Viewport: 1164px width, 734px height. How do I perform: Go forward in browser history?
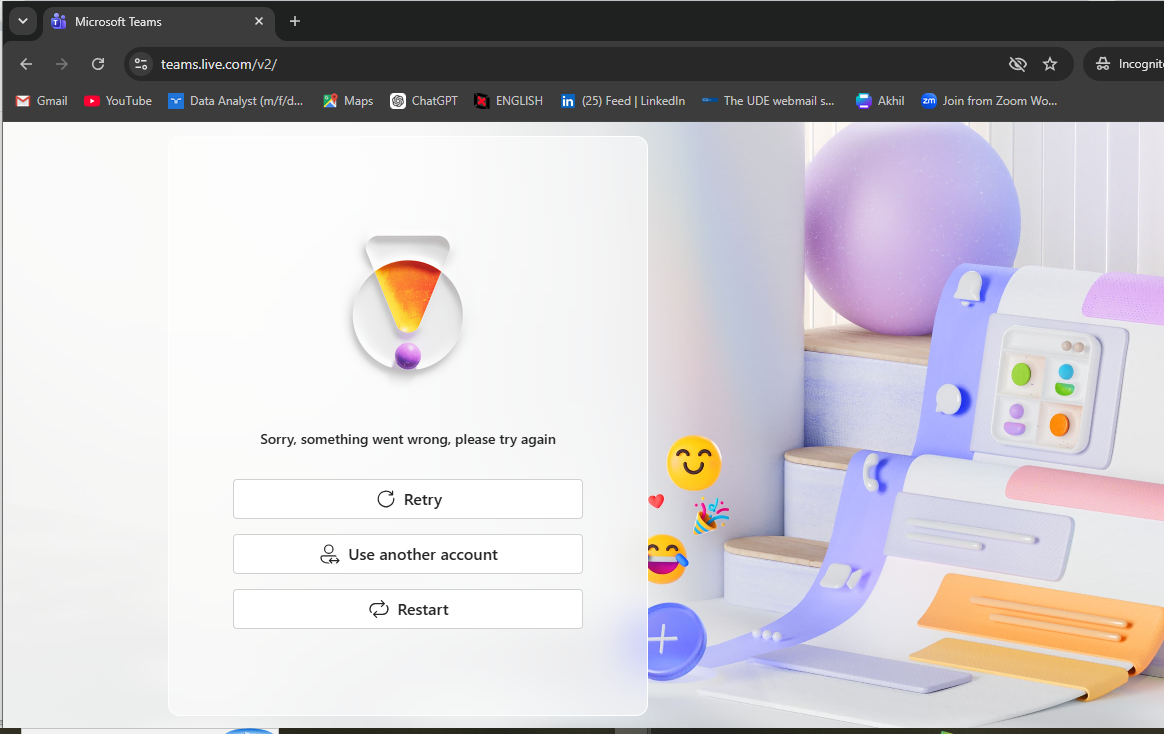pos(62,64)
